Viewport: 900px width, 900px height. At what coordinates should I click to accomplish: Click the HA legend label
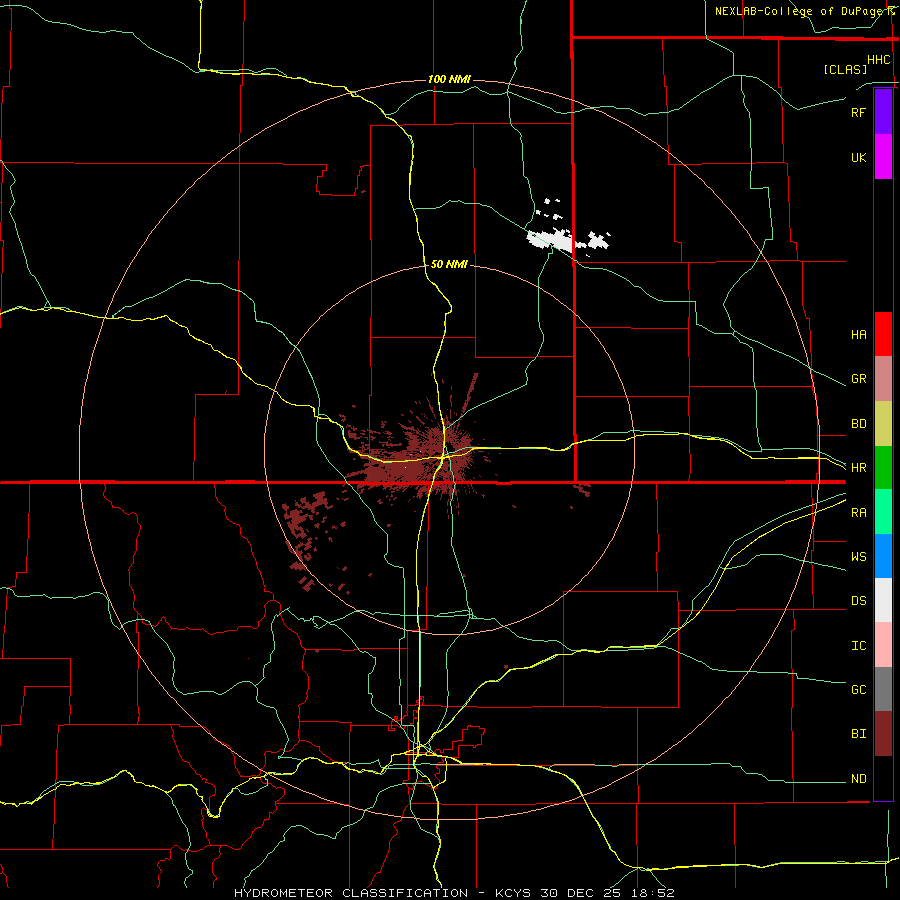click(858, 334)
